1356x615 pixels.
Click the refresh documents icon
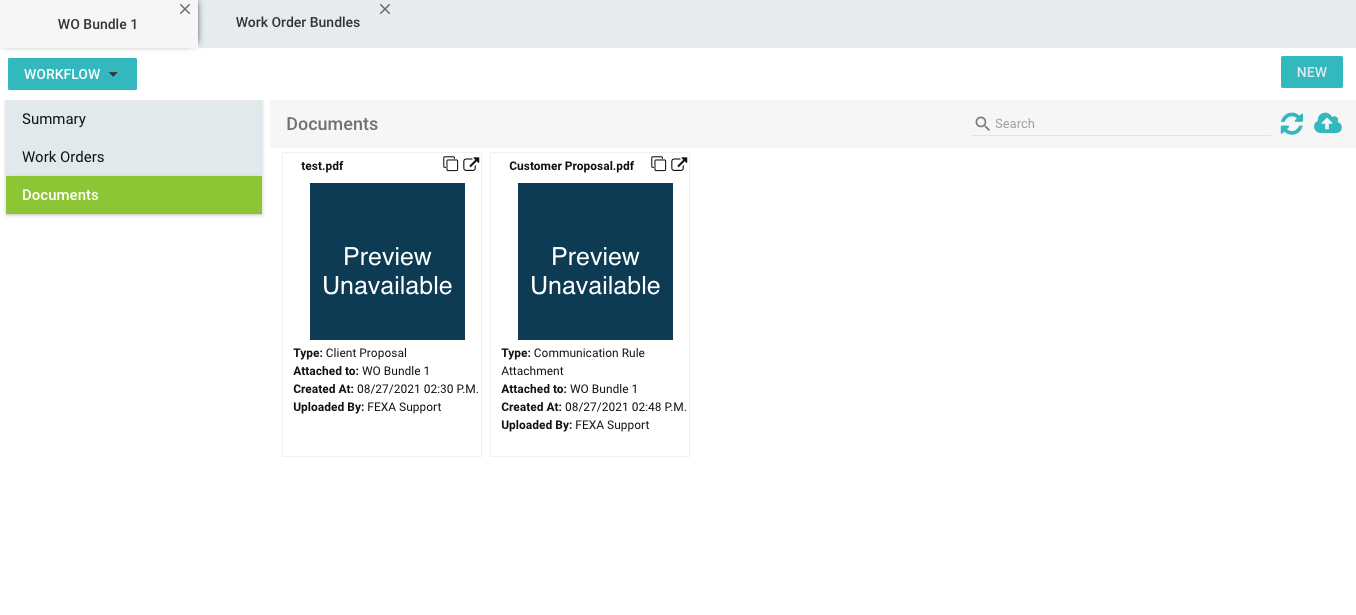pyautogui.click(x=1291, y=124)
